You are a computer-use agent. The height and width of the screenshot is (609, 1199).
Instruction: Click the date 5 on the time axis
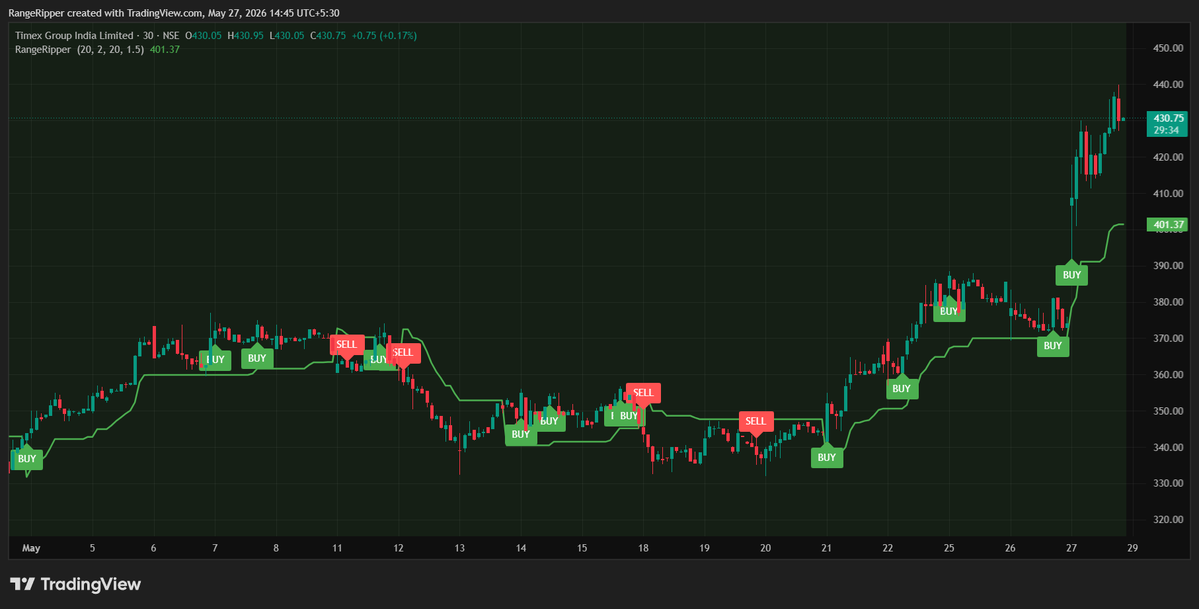pos(93,549)
